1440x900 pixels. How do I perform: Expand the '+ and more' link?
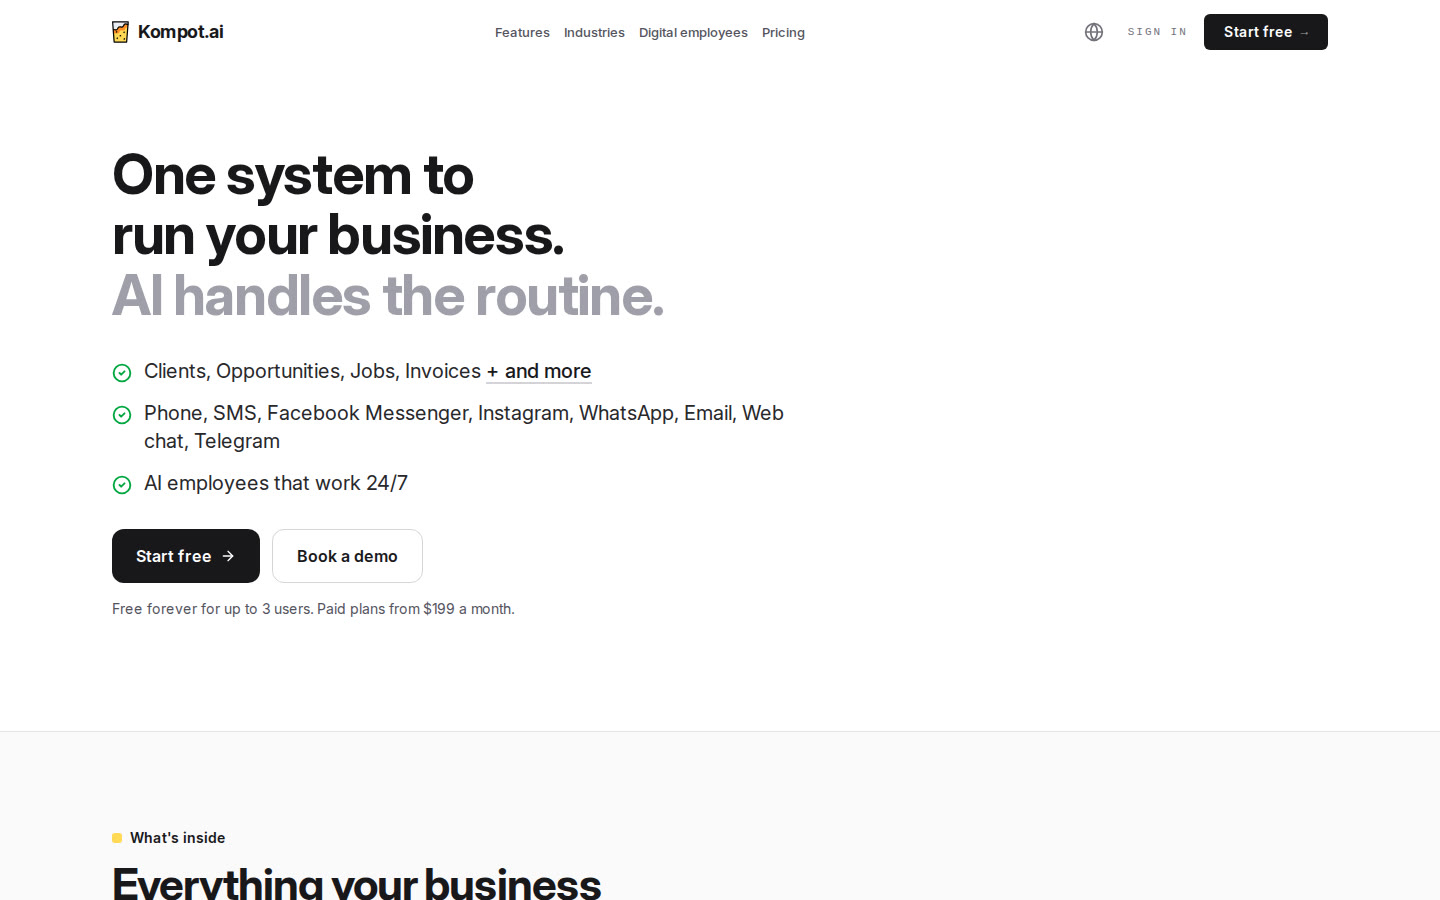(539, 371)
